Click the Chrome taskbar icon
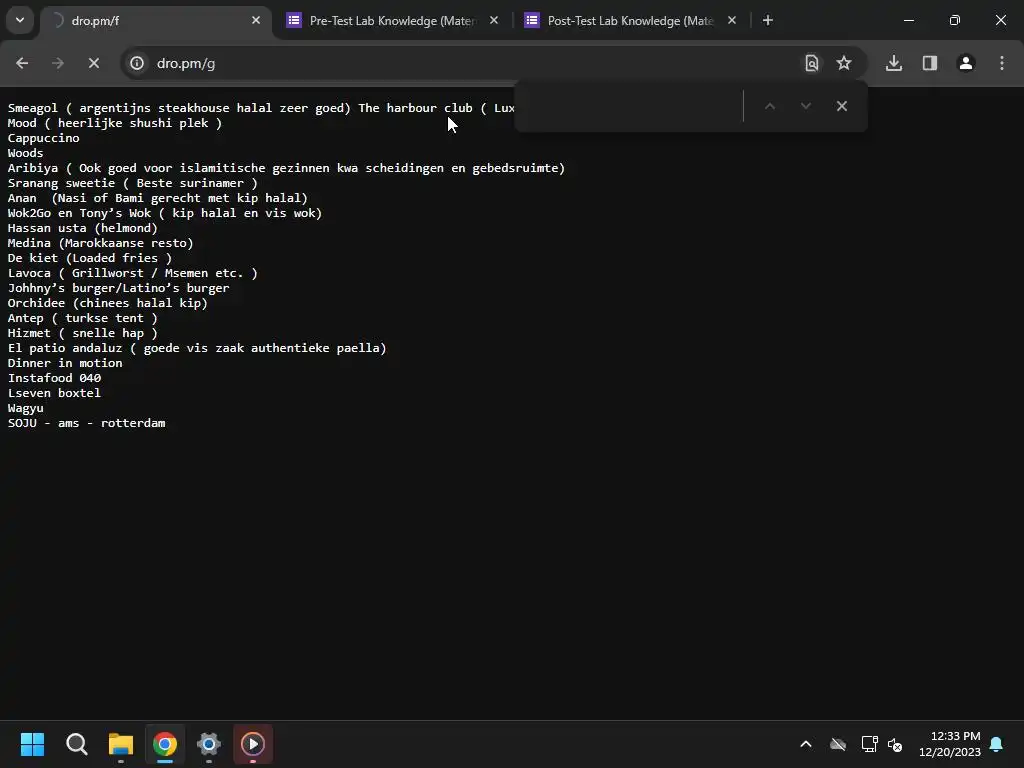Screen dimensions: 1024x768 click(x=165, y=744)
